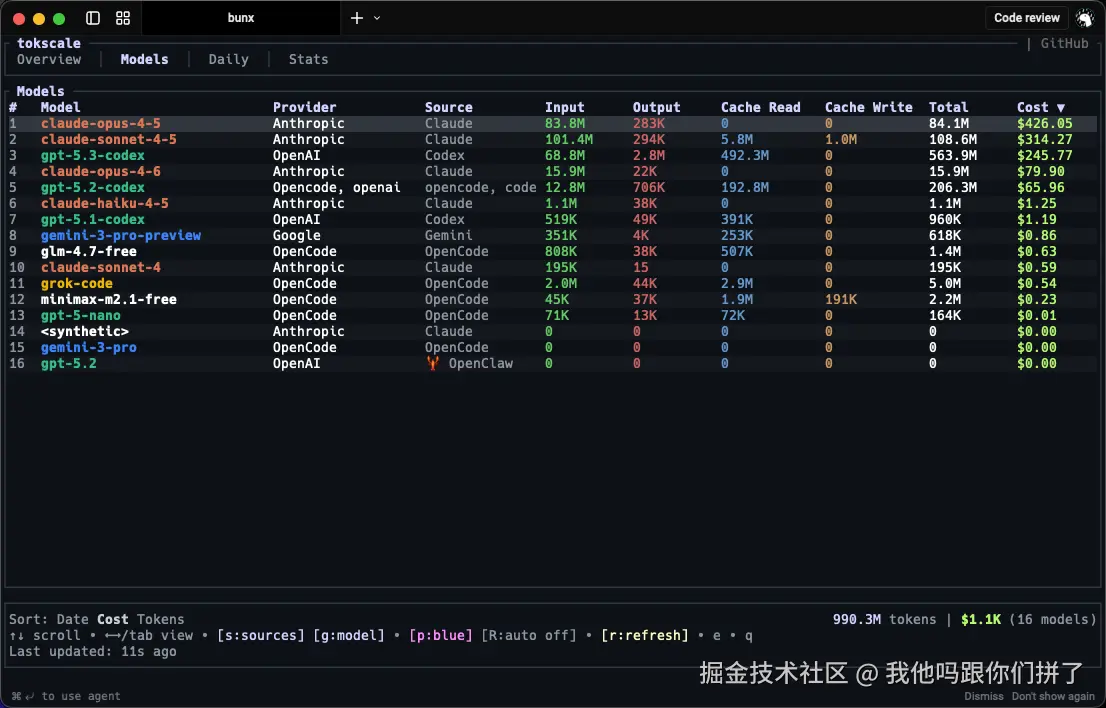Toggle model grouping via g:model
1106x708 pixels.
pos(350,635)
